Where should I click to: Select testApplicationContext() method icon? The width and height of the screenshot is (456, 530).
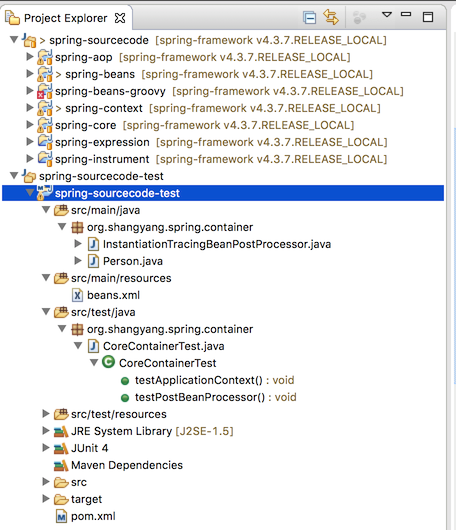pyautogui.click(x=125, y=381)
